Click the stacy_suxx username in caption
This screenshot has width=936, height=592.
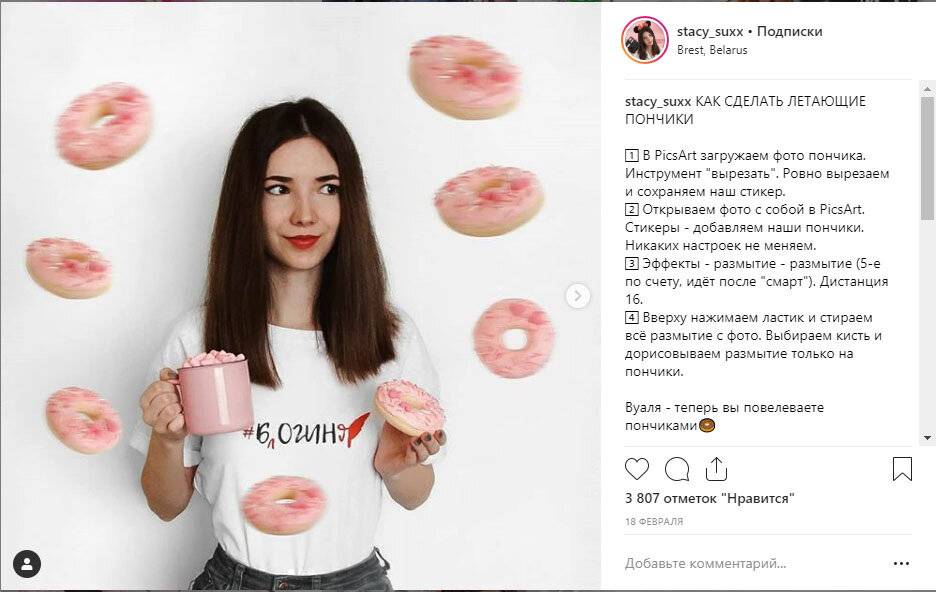pos(658,101)
